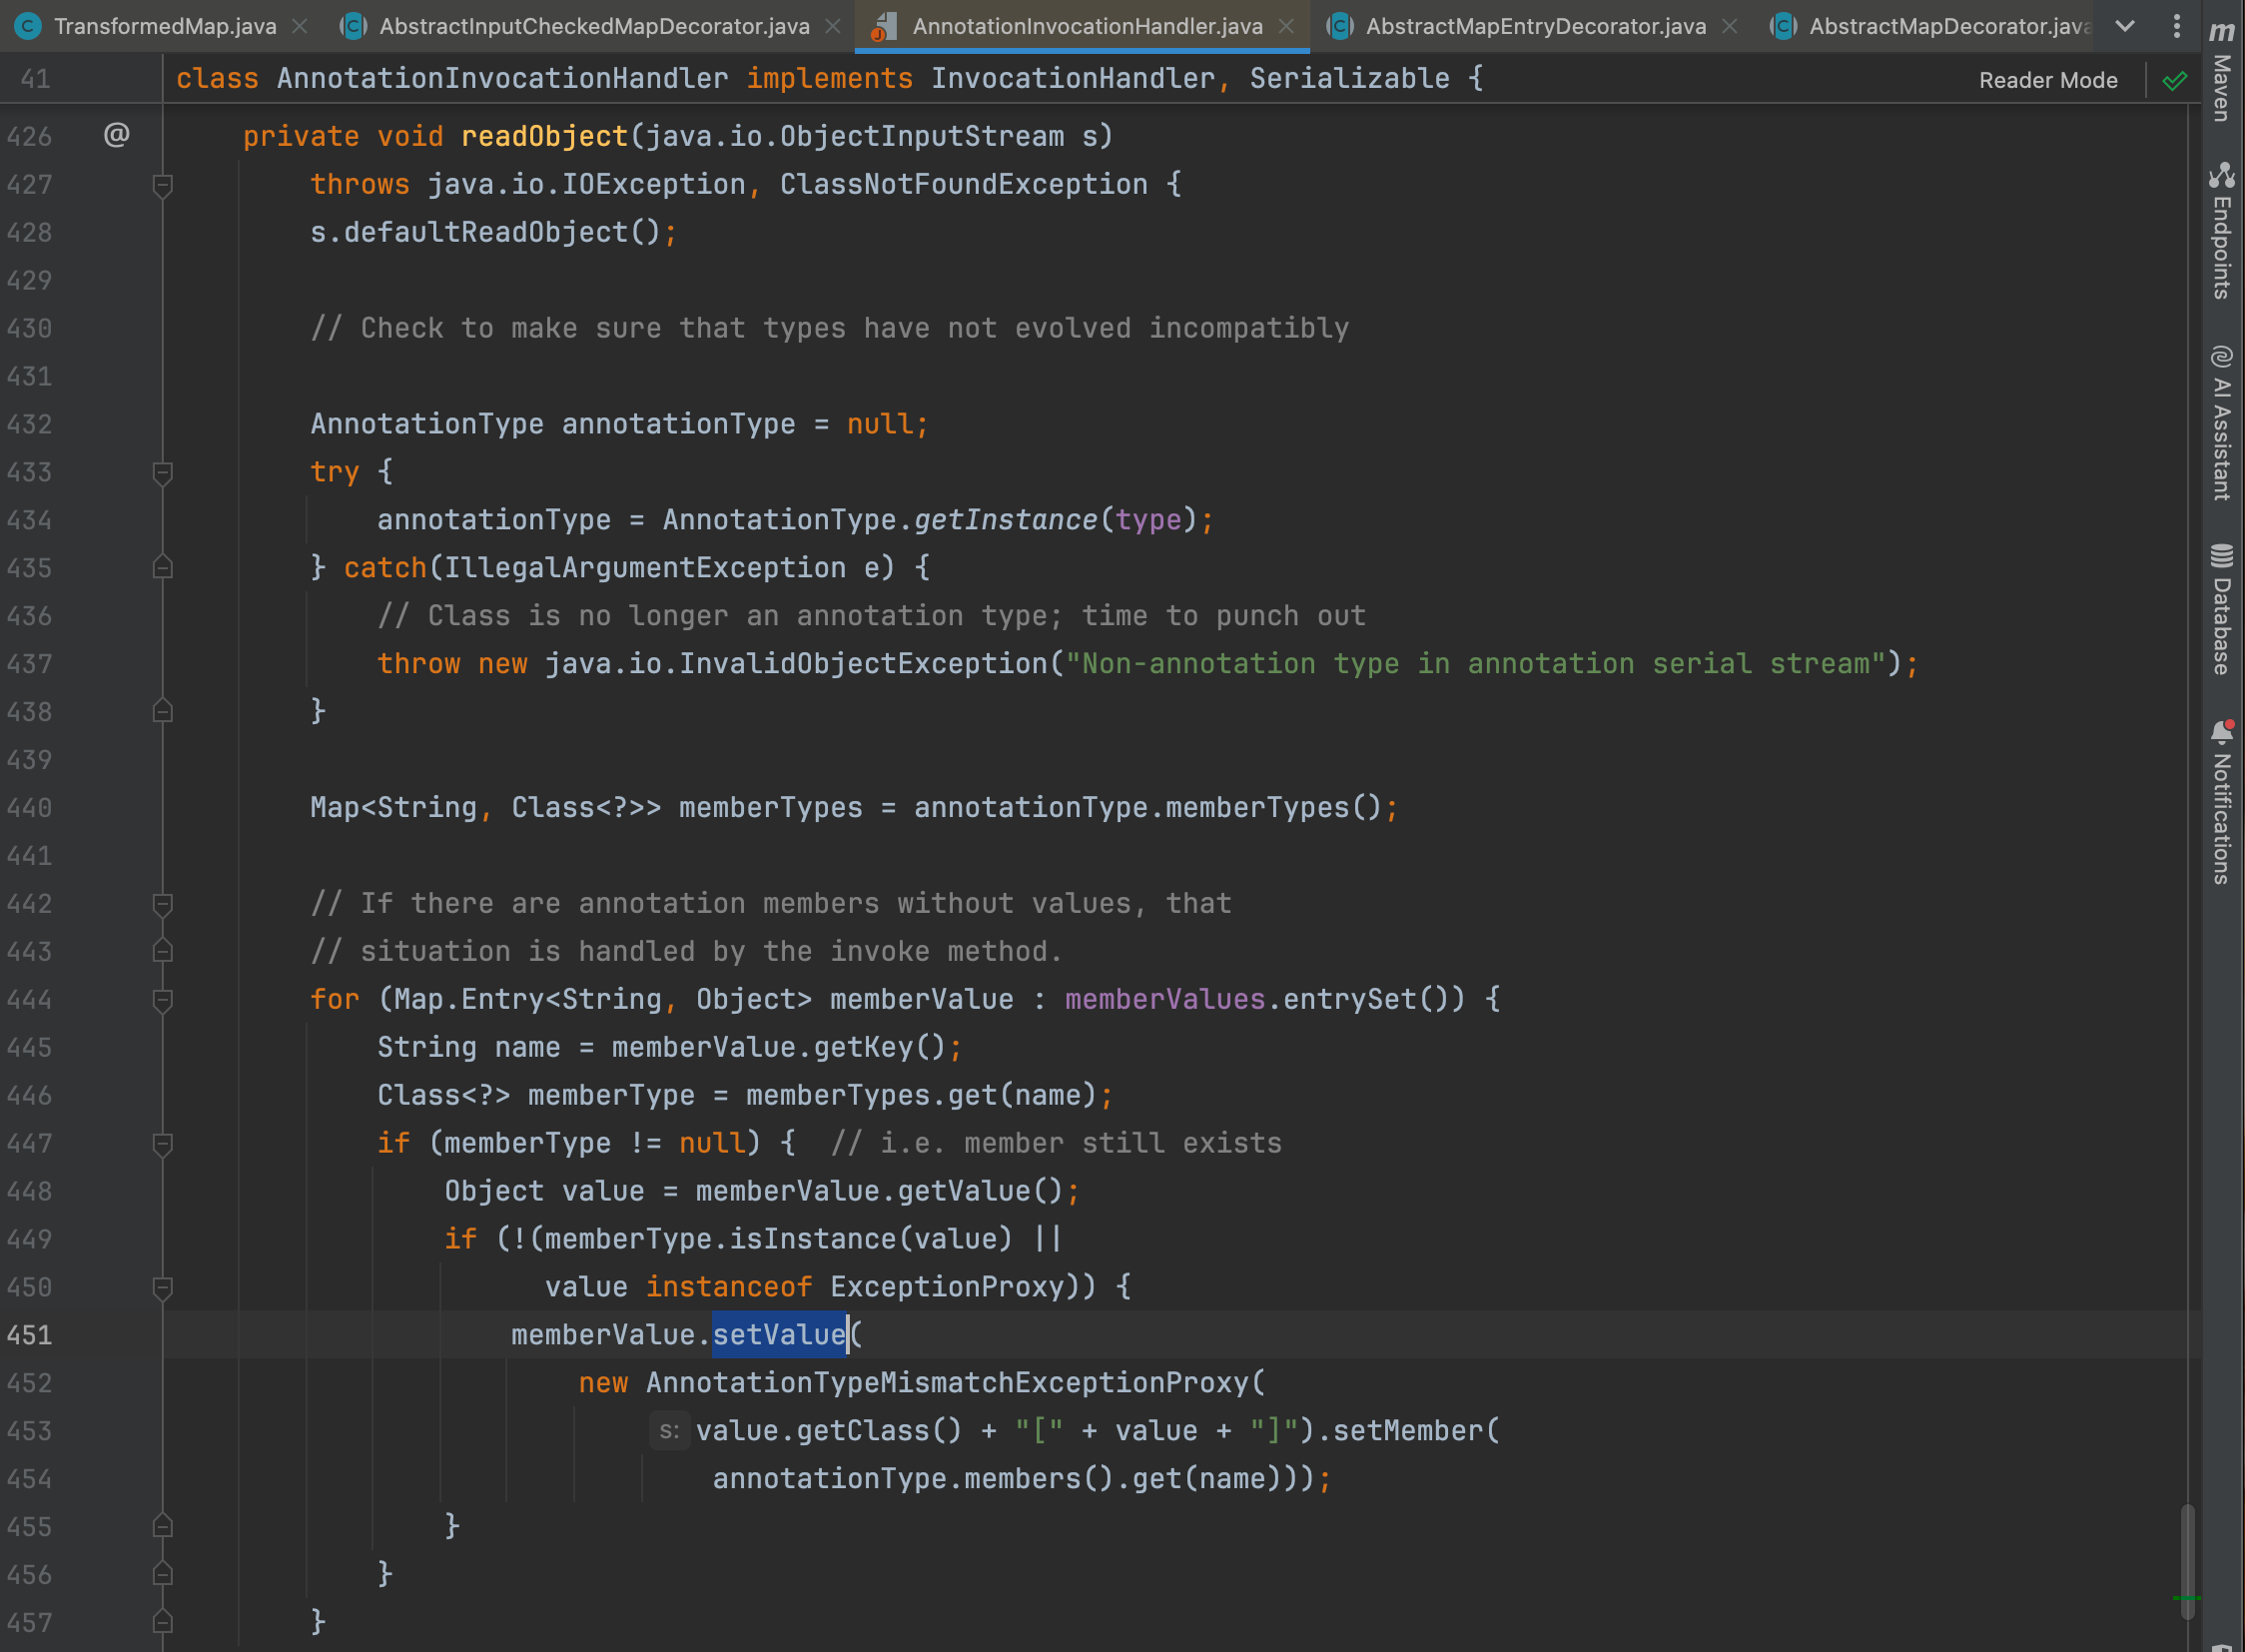Open the Notifications panel
The height and width of the screenshot is (1652, 2245).
[x=2221, y=803]
